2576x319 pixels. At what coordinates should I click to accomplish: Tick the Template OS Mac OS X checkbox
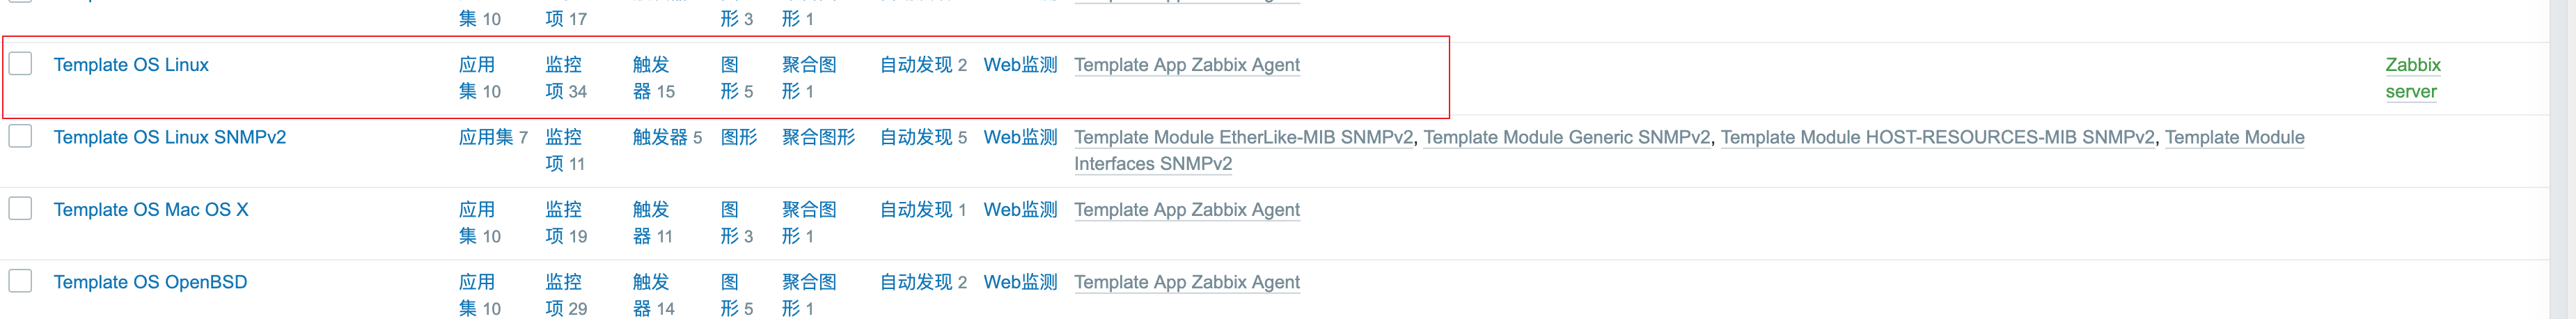coord(20,209)
